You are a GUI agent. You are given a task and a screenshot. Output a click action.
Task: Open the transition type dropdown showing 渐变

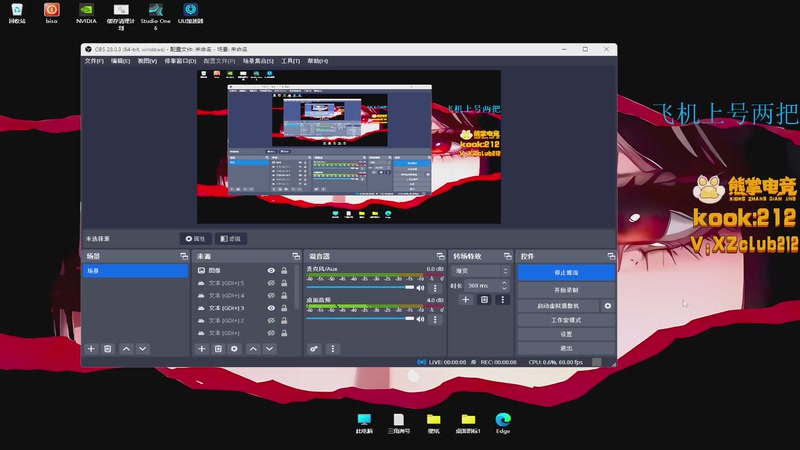(x=481, y=271)
